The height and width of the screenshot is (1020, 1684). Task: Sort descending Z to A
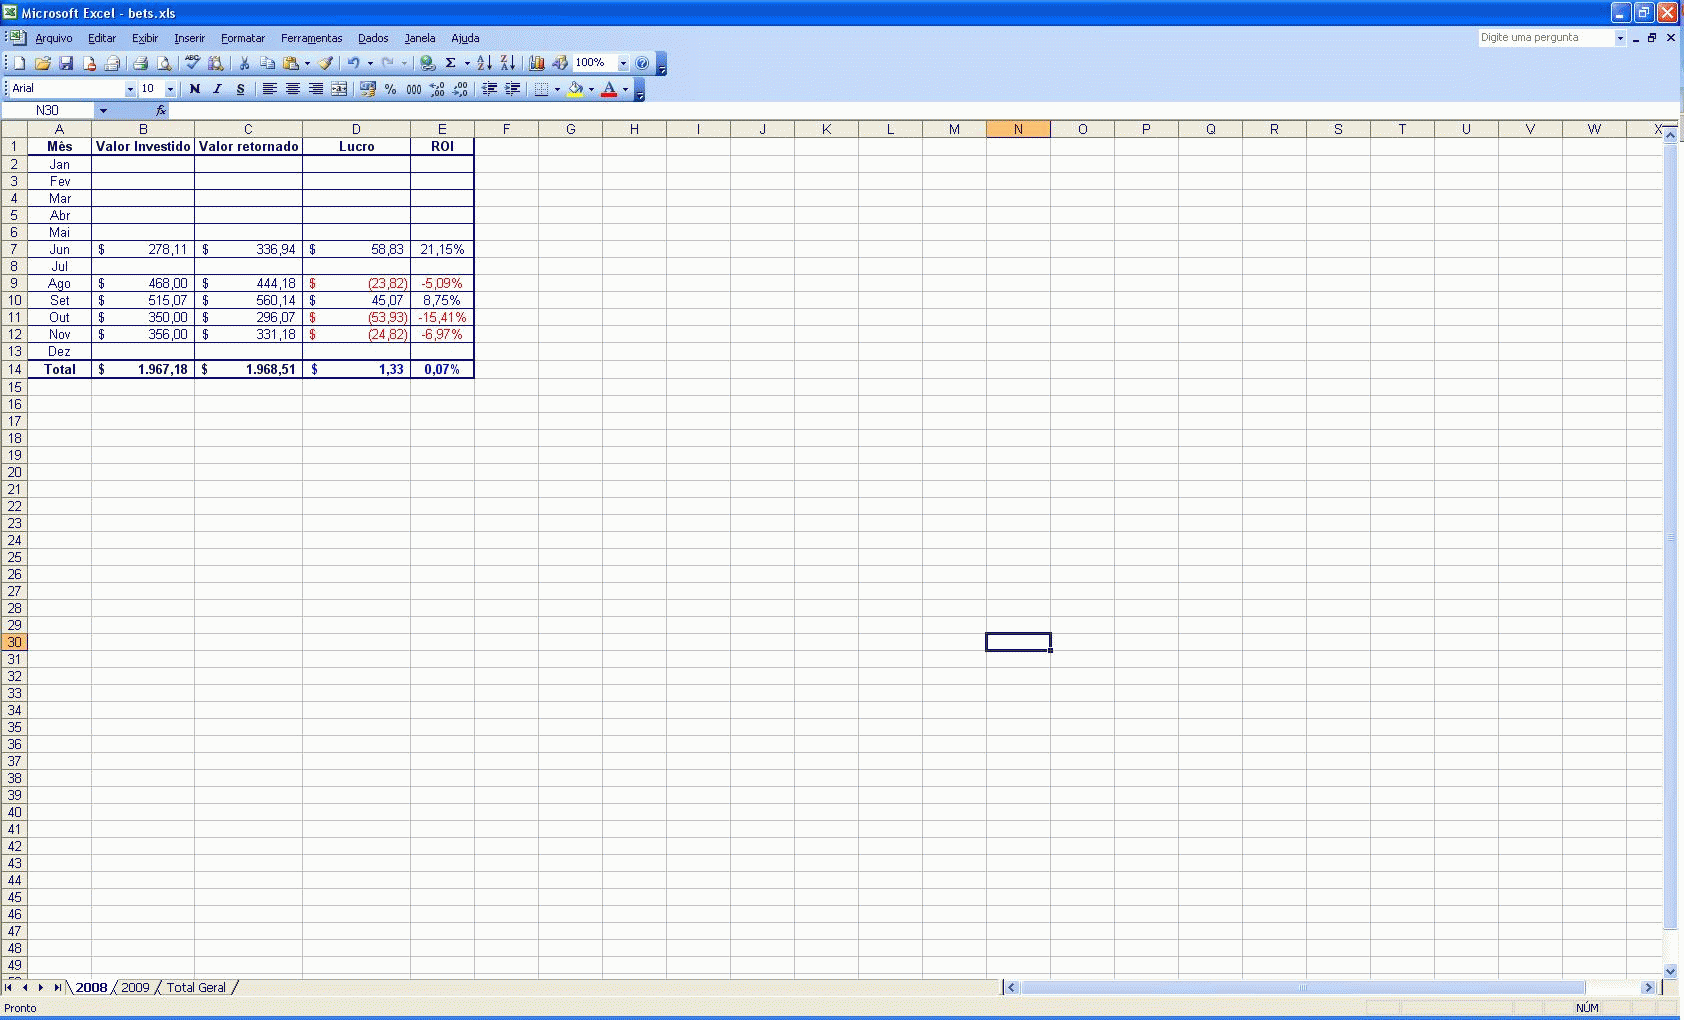pyautogui.click(x=507, y=63)
